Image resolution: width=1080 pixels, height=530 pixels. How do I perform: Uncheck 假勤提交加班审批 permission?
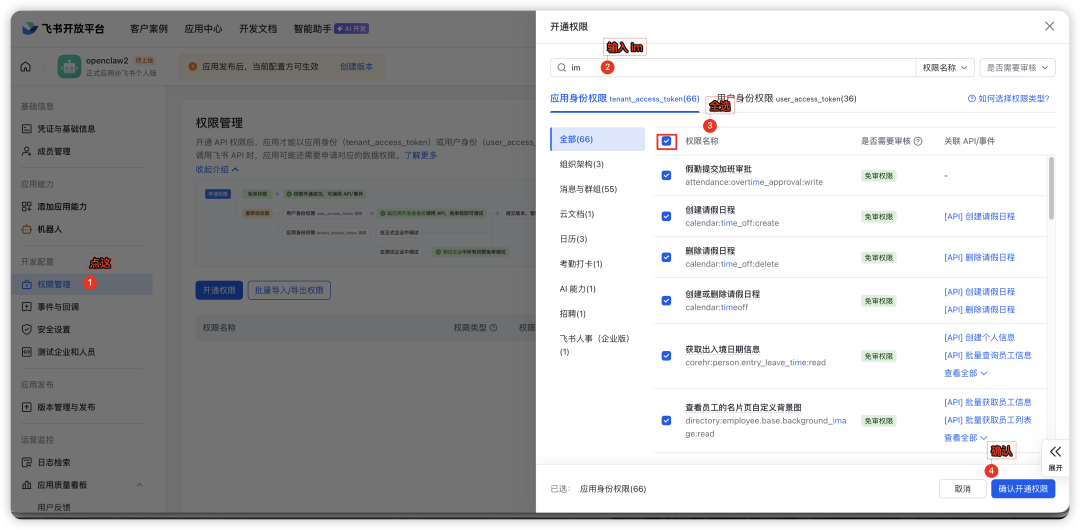[666, 176]
